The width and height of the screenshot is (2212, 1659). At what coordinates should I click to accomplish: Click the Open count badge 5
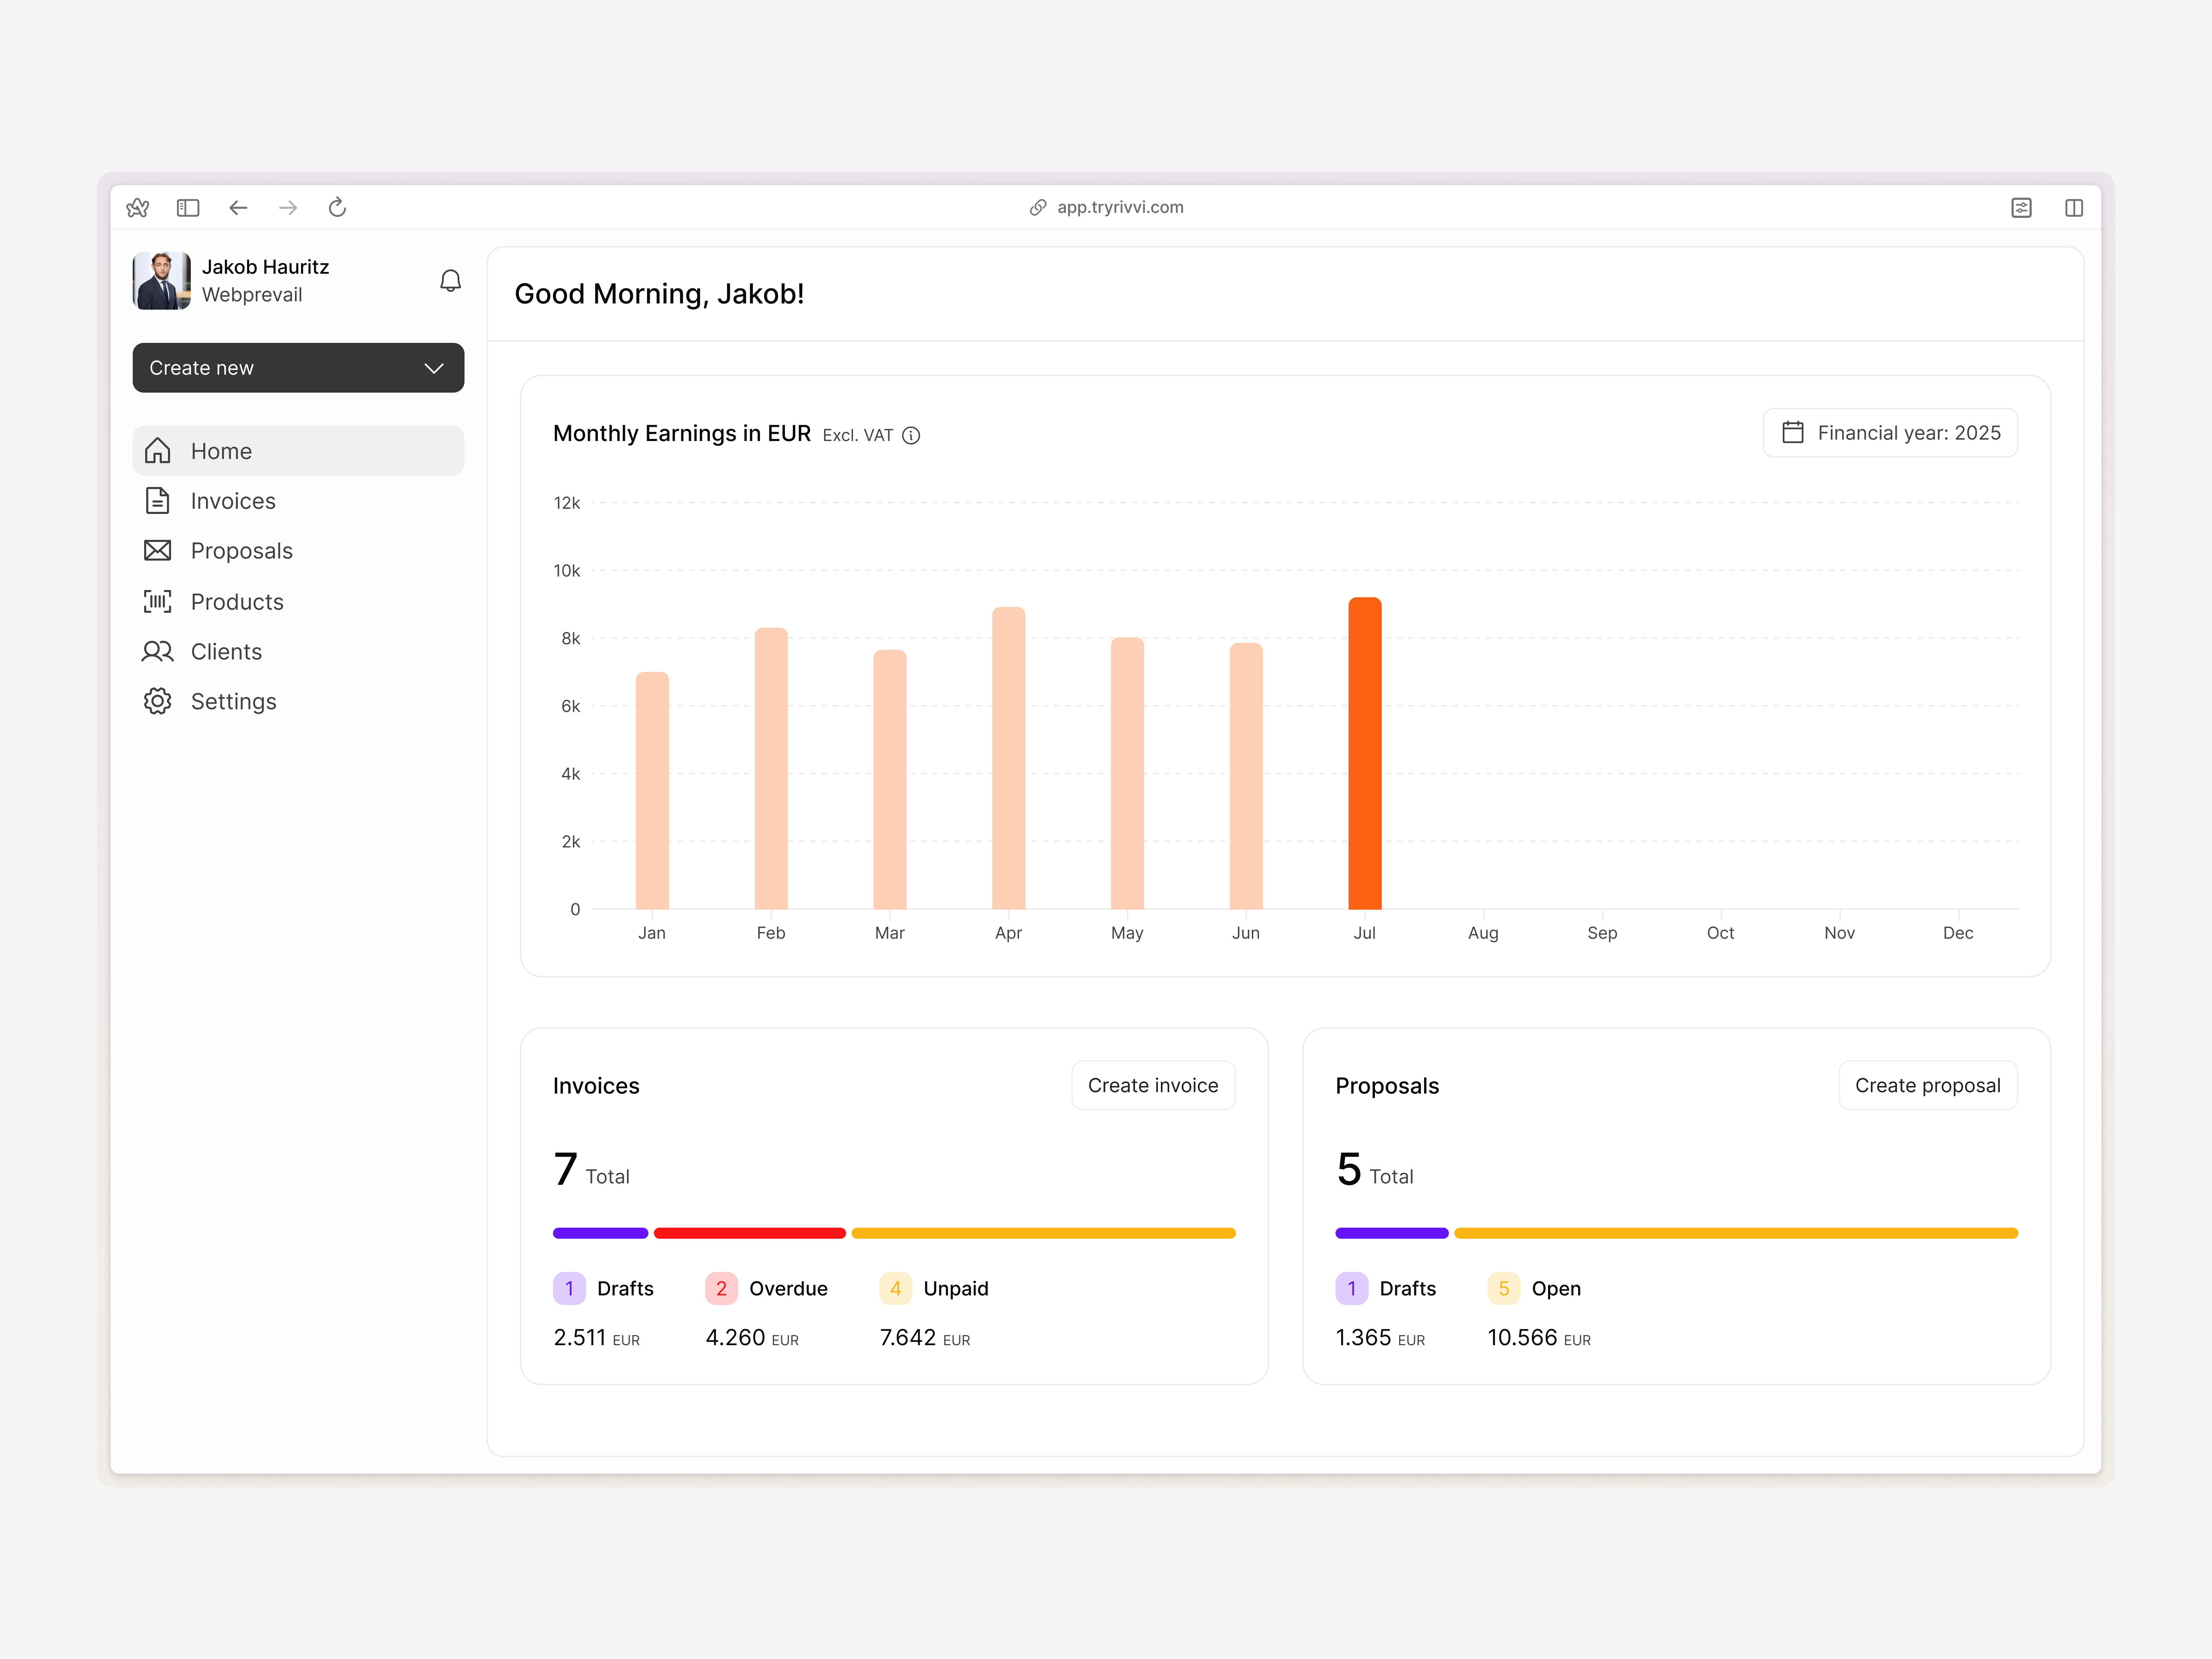click(1504, 1288)
